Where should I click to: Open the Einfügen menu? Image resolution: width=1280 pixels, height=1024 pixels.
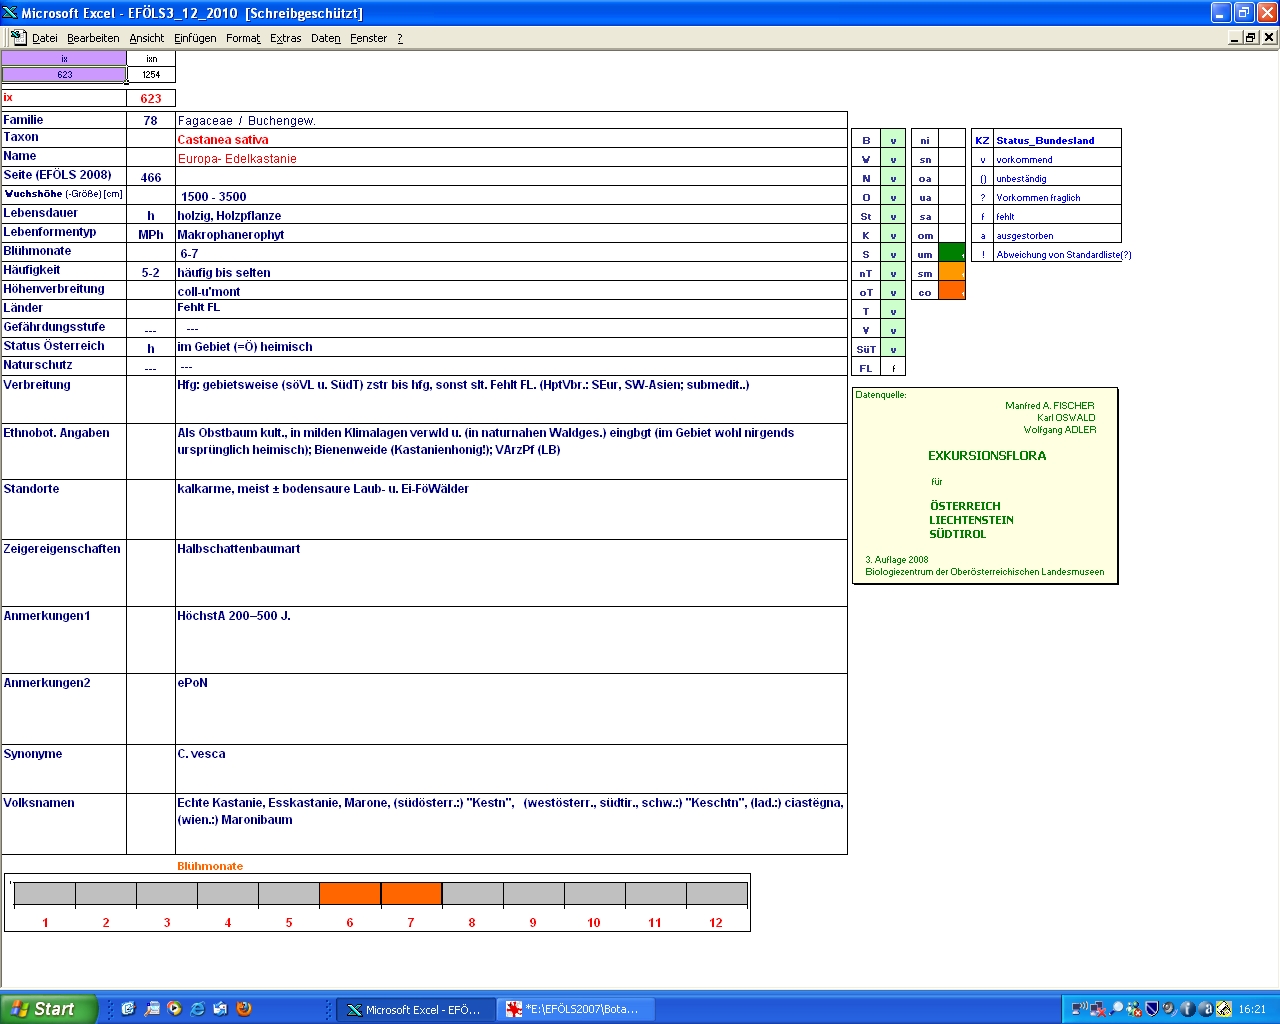click(195, 38)
